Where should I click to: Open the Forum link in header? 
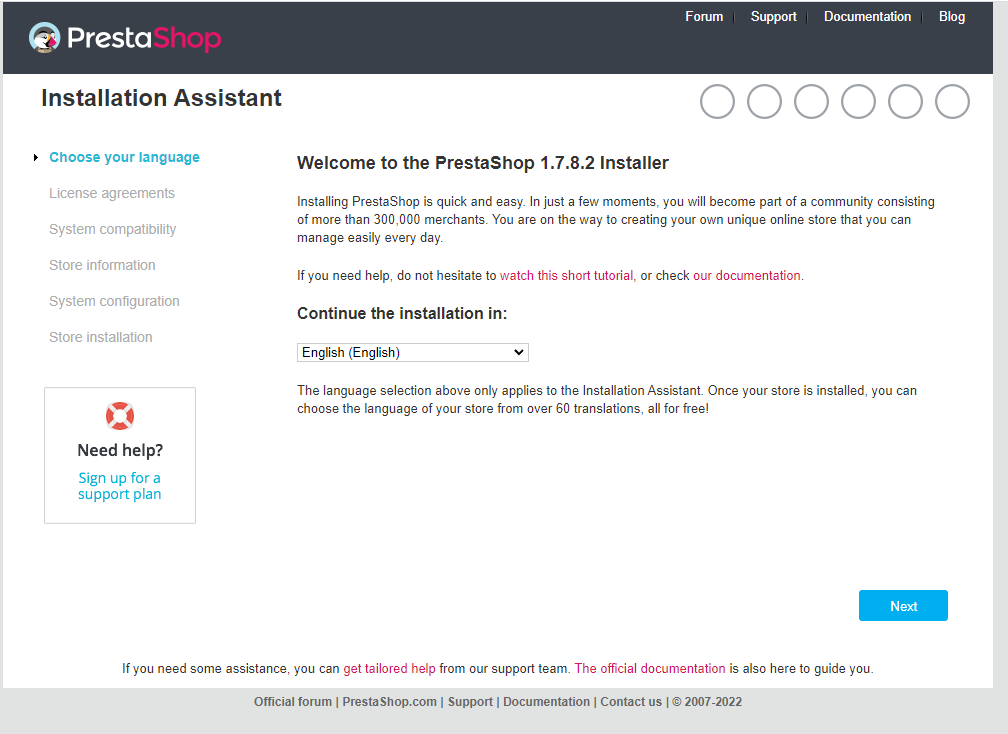[704, 17]
